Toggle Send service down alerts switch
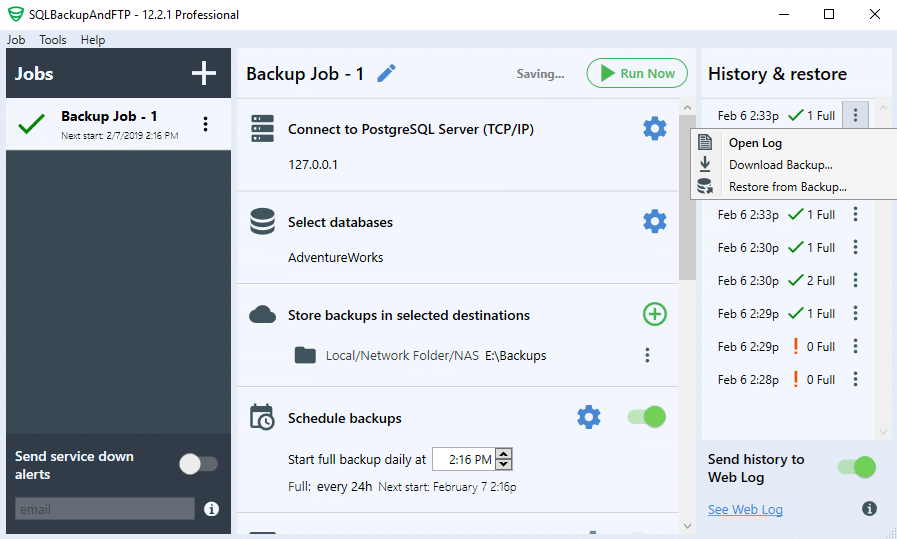The image size is (897, 539). pos(199,464)
